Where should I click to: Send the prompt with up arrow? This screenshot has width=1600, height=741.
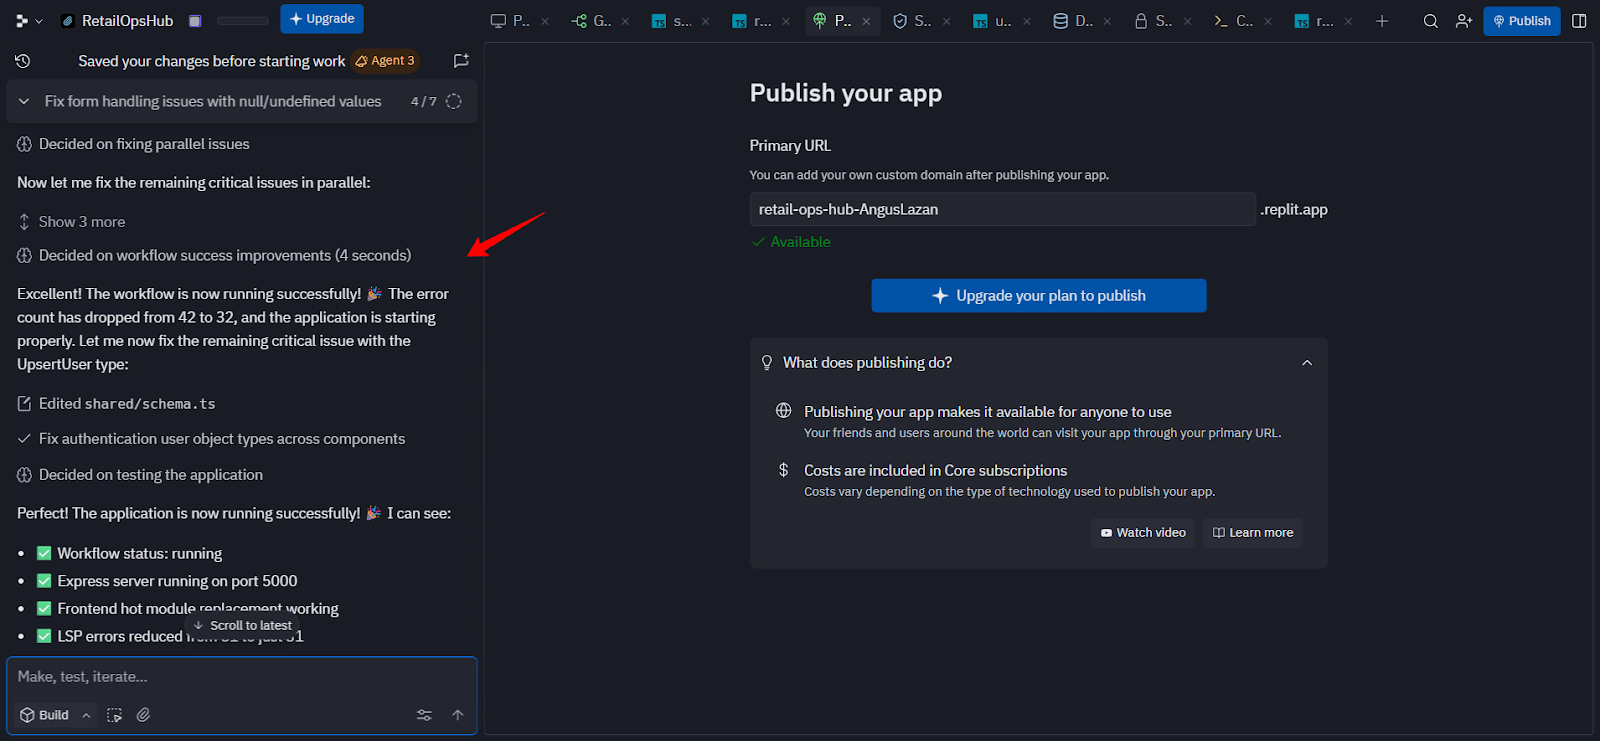point(458,715)
